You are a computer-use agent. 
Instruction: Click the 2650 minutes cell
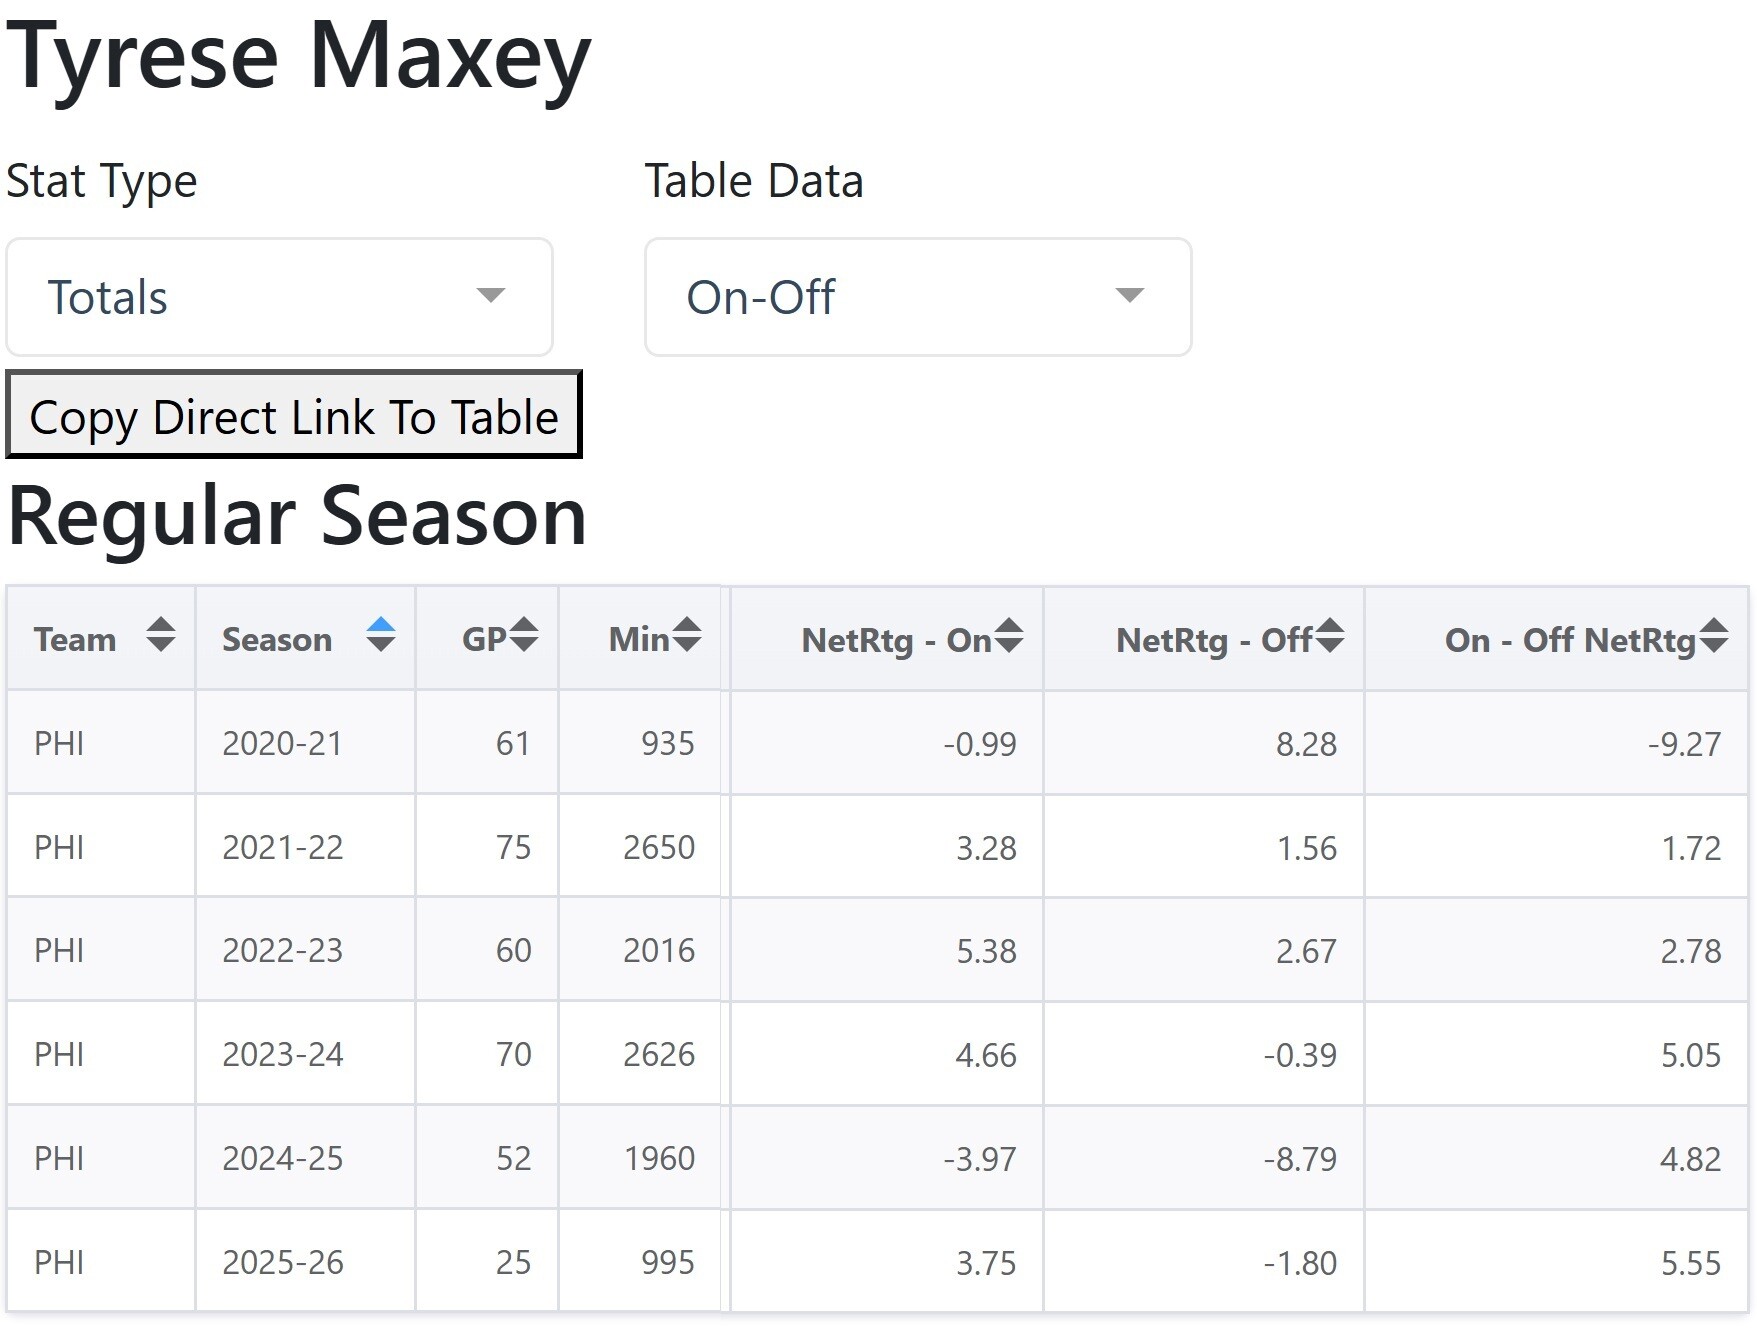(658, 848)
